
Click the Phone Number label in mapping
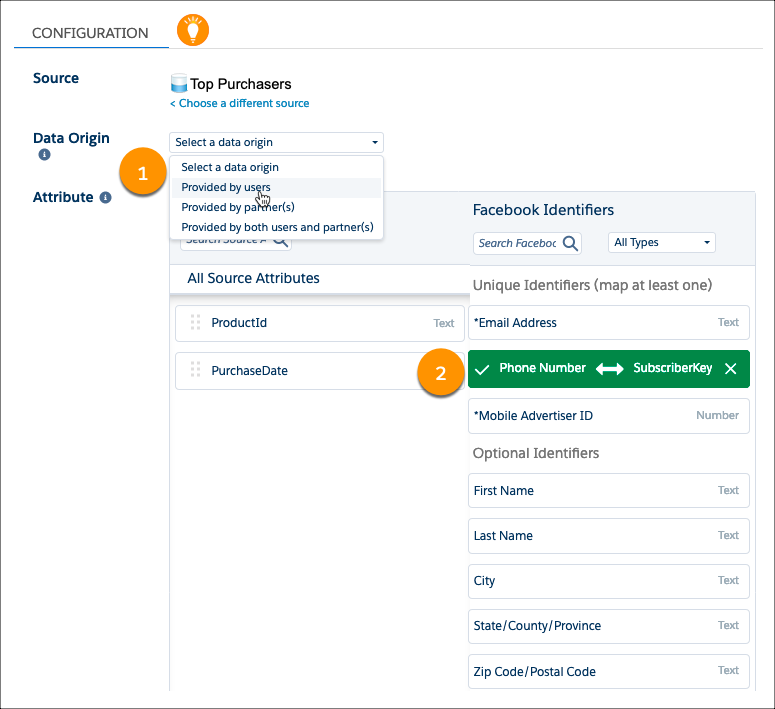click(x=542, y=368)
